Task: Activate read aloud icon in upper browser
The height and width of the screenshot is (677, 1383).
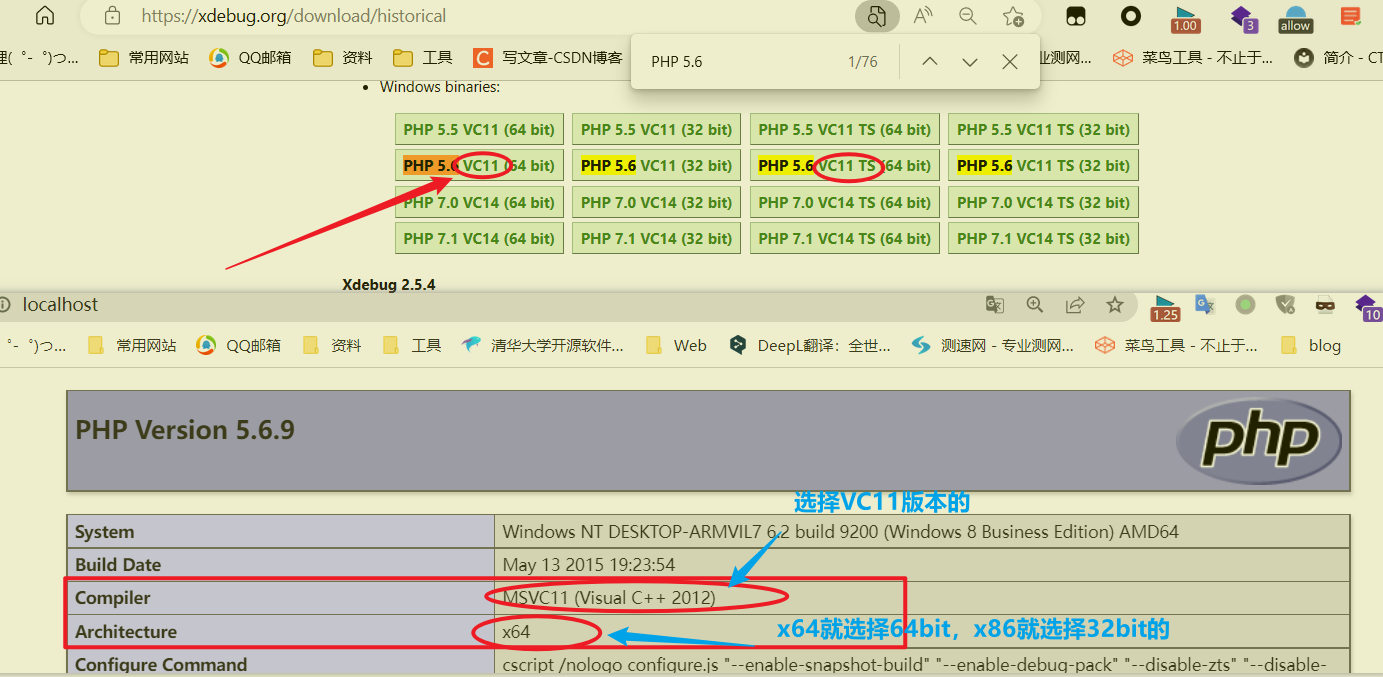Action: click(923, 15)
